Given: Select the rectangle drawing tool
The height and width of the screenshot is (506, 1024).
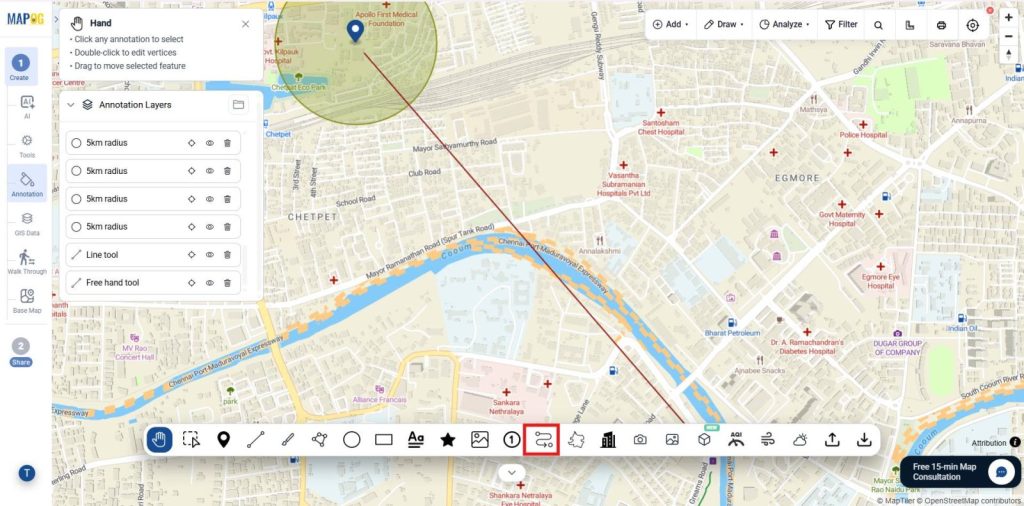Looking at the screenshot, I should [x=383, y=439].
